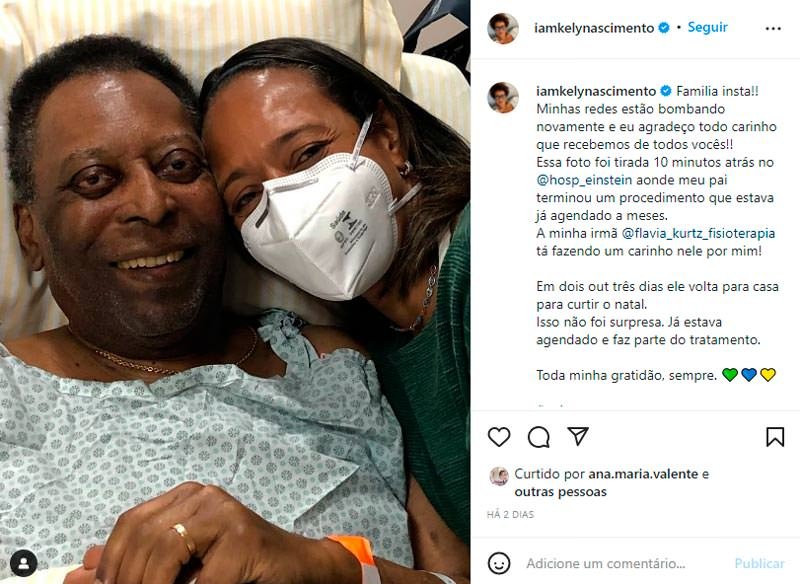Click the Adicione um comentário field

pos(606,564)
